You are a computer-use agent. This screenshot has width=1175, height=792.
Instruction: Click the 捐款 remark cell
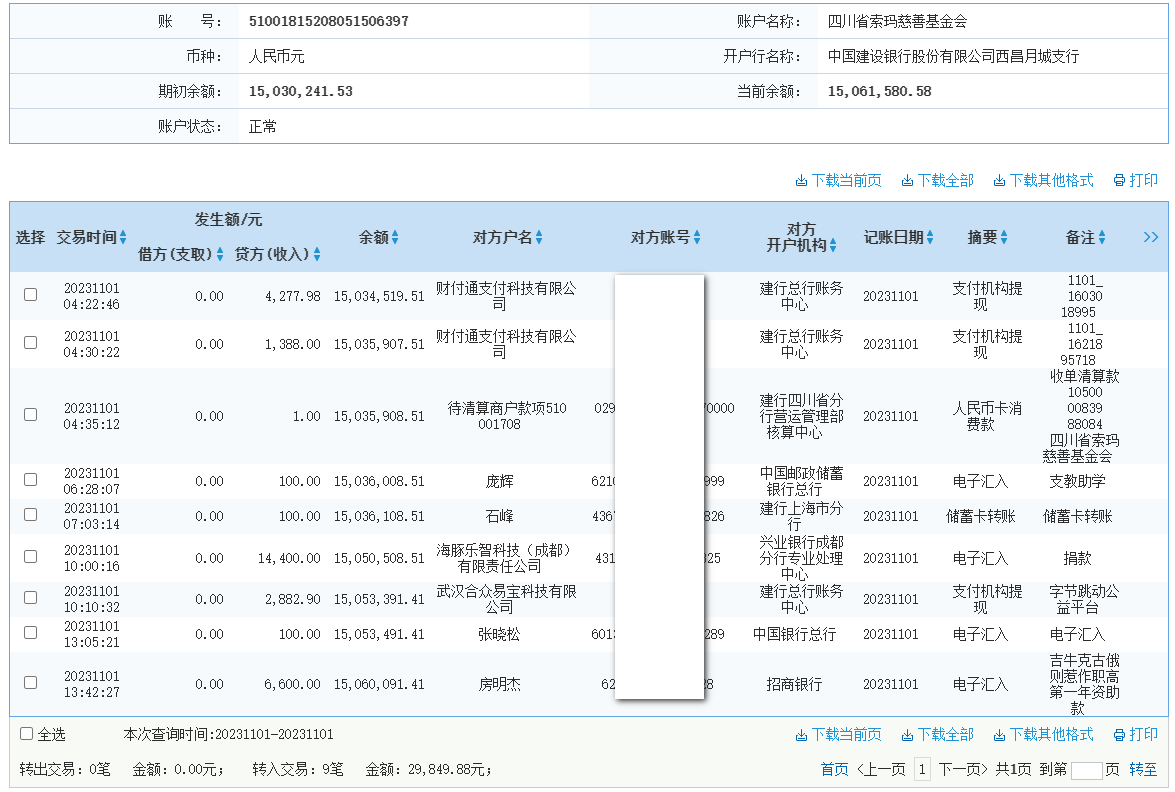click(x=1078, y=558)
